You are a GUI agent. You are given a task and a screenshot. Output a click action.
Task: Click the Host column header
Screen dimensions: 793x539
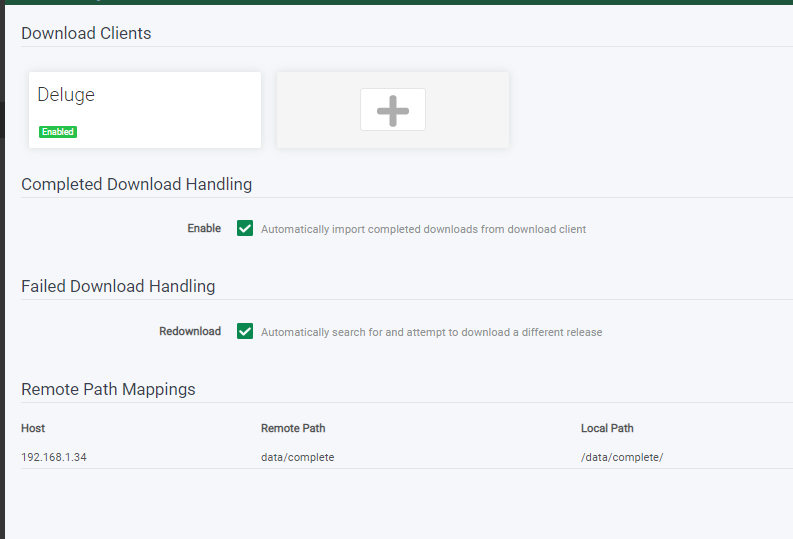click(x=33, y=428)
